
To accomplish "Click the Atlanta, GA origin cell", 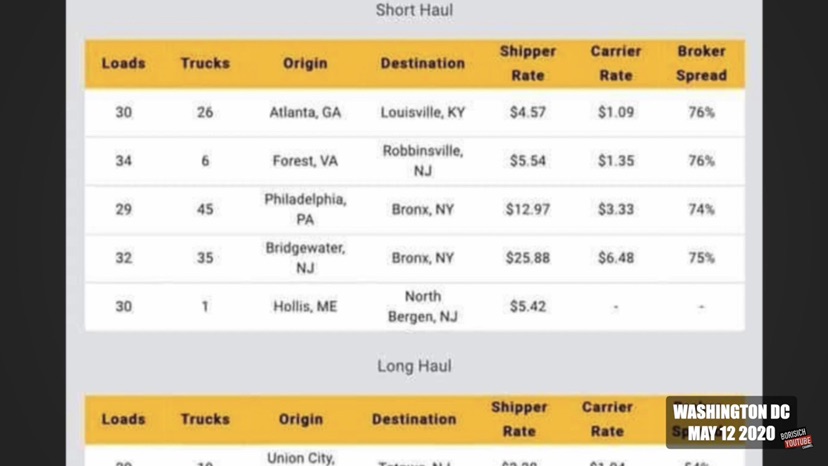I will coord(305,112).
